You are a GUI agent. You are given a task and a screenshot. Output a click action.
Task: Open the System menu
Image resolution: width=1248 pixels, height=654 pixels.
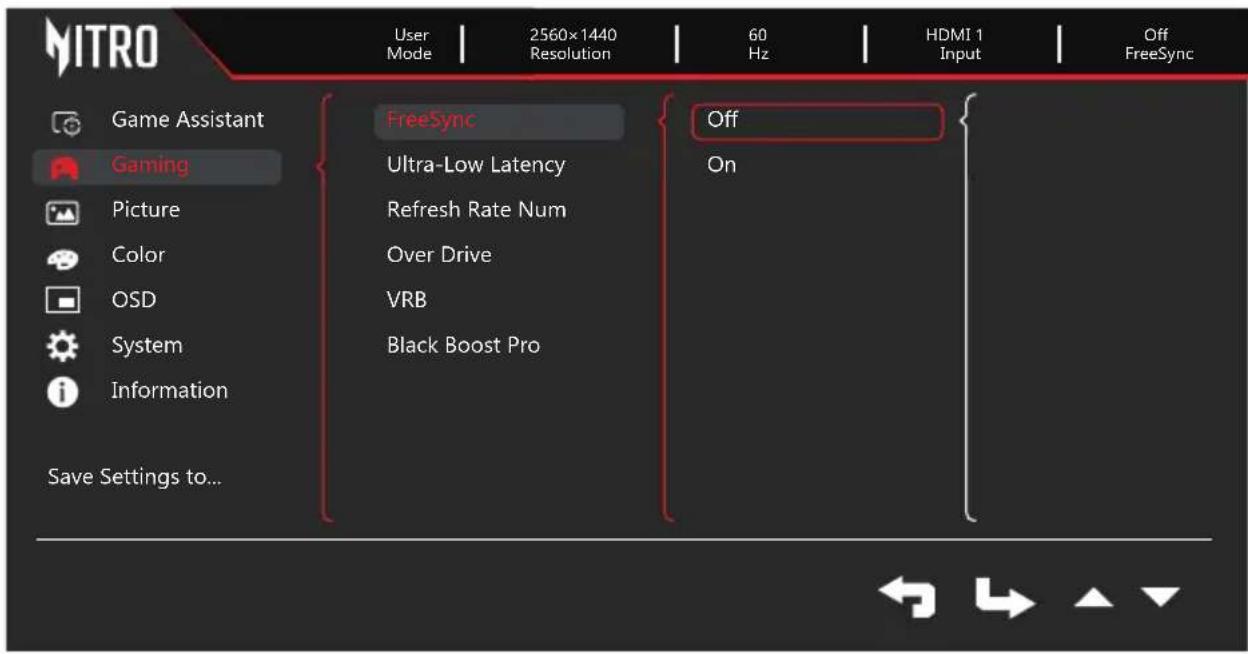tap(147, 345)
